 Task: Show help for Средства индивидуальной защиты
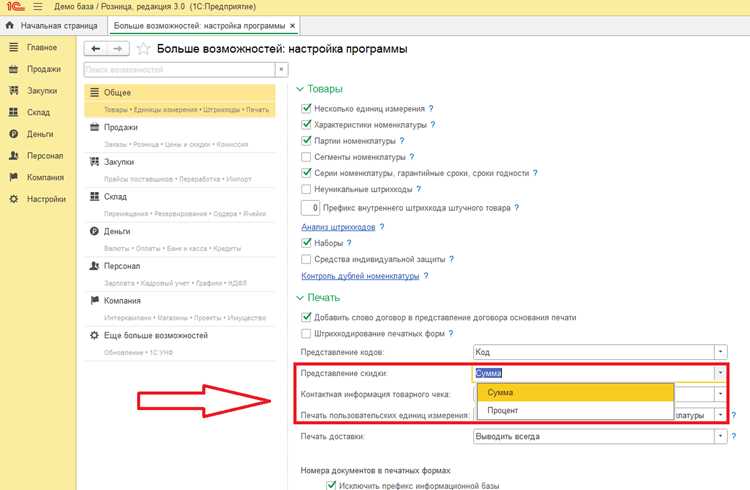click(x=451, y=259)
